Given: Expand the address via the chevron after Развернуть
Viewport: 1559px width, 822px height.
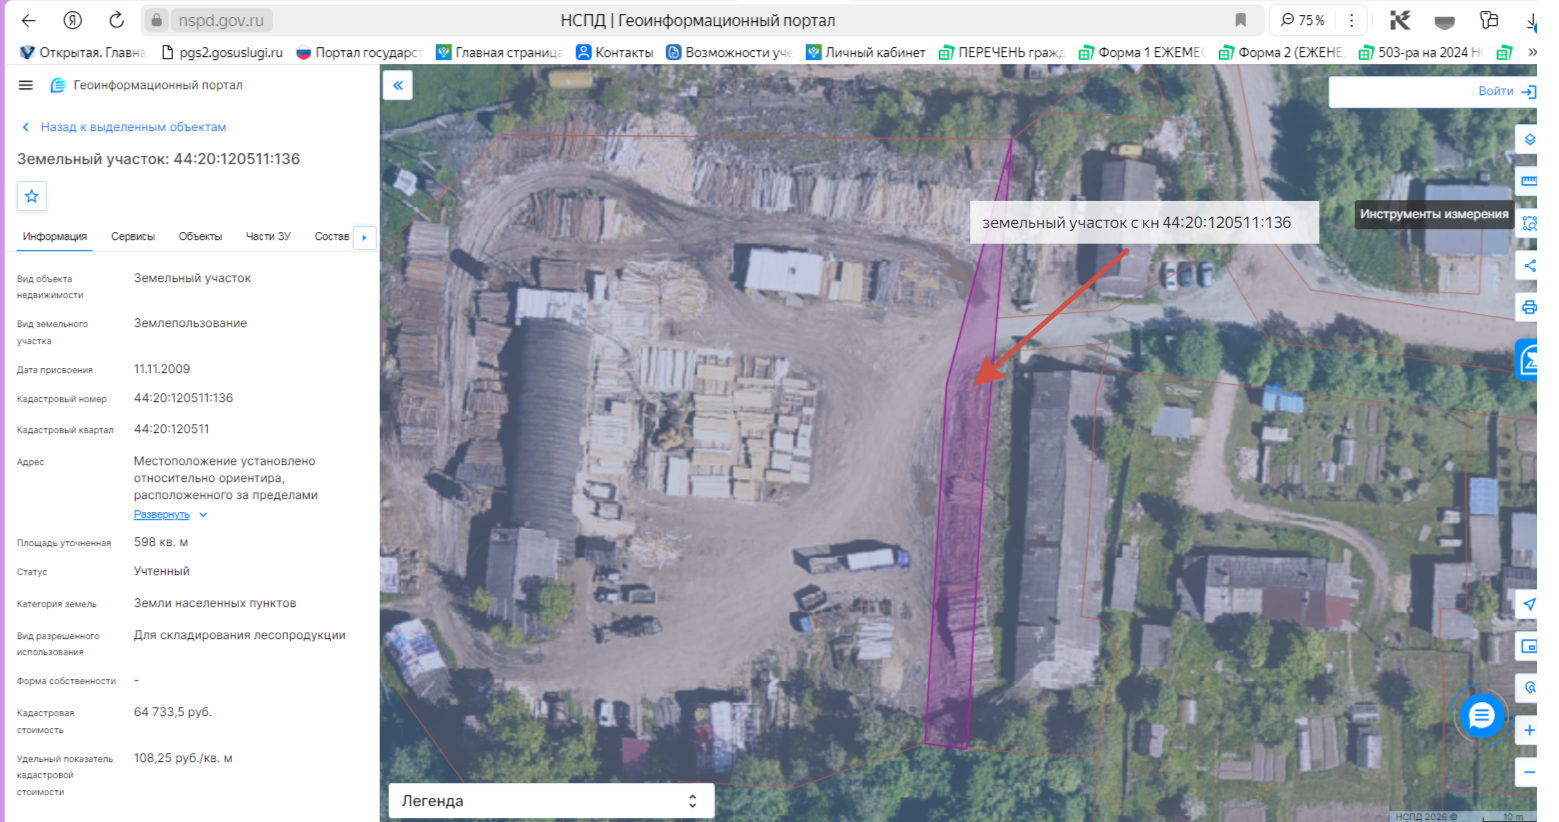Looking at the screenshot, I should click(203, 515).
